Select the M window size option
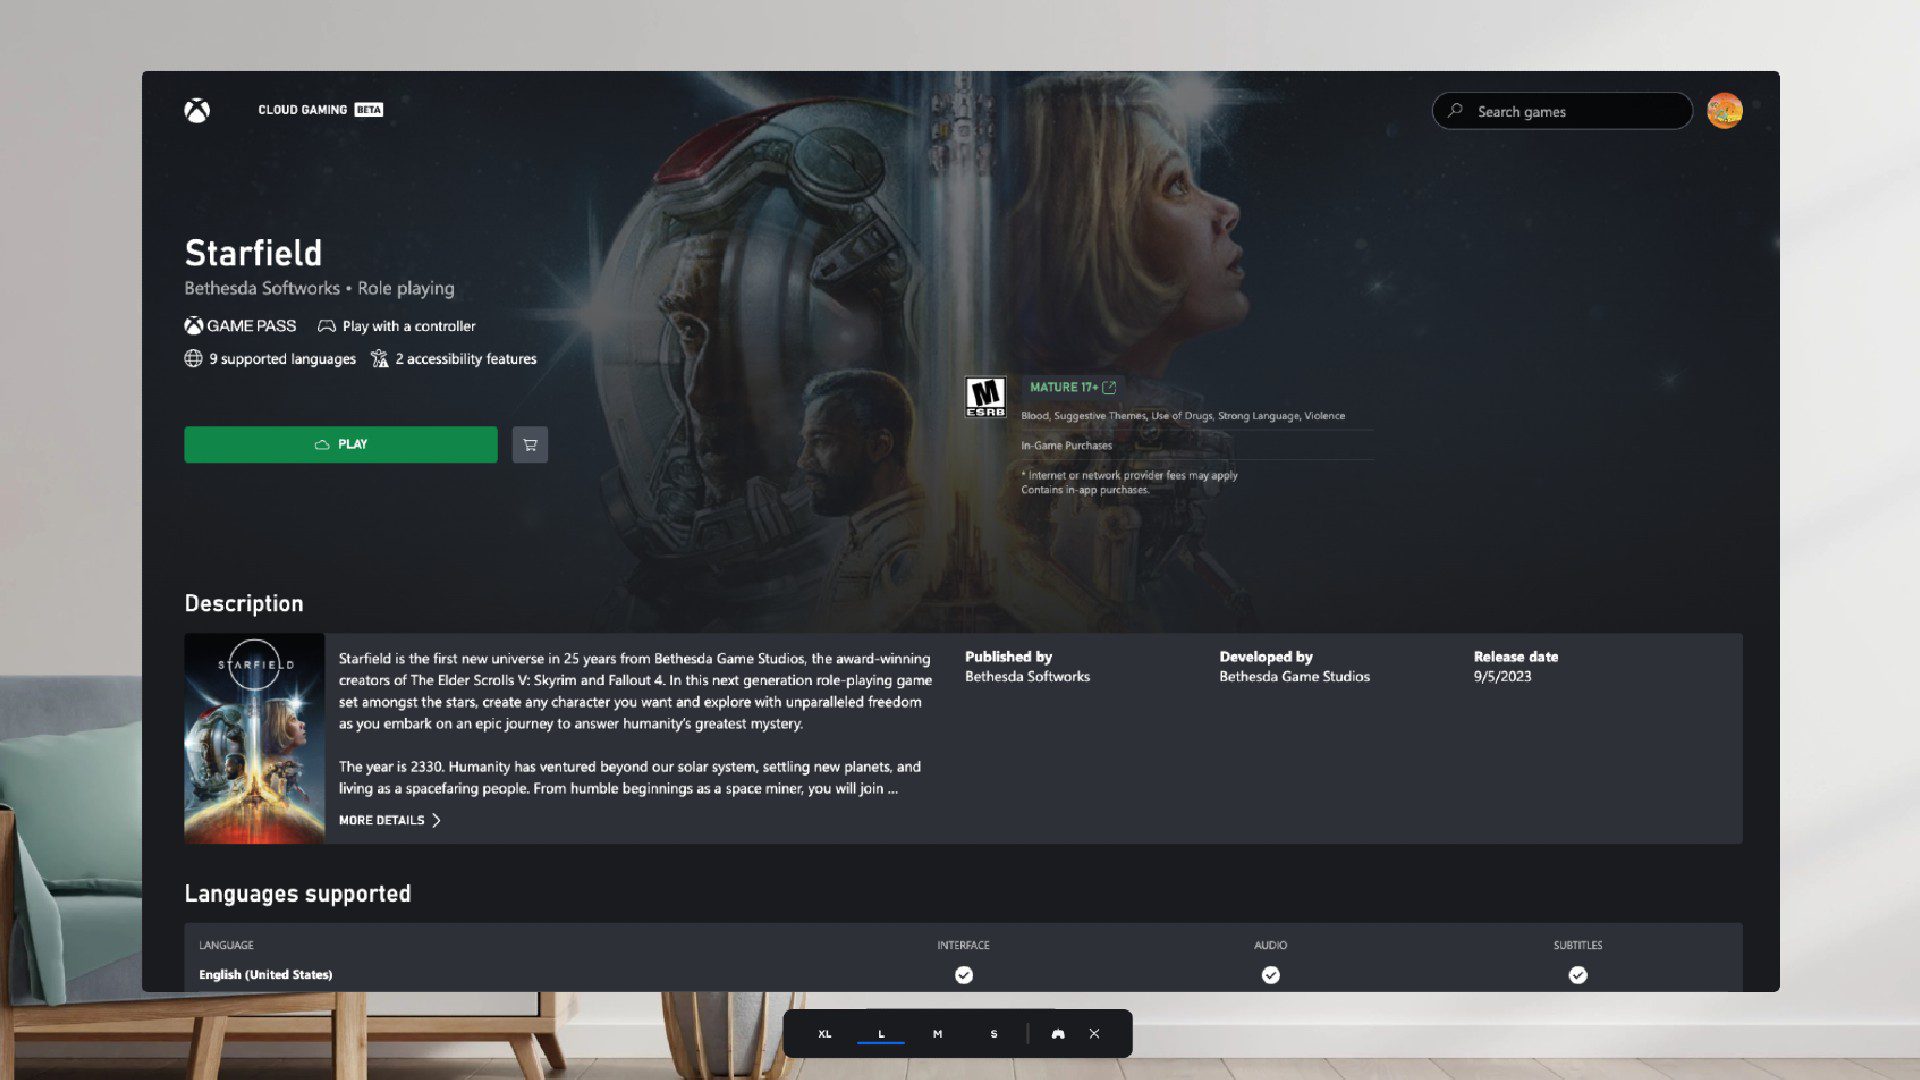 pyautogui.click(x=937, y=1034)
